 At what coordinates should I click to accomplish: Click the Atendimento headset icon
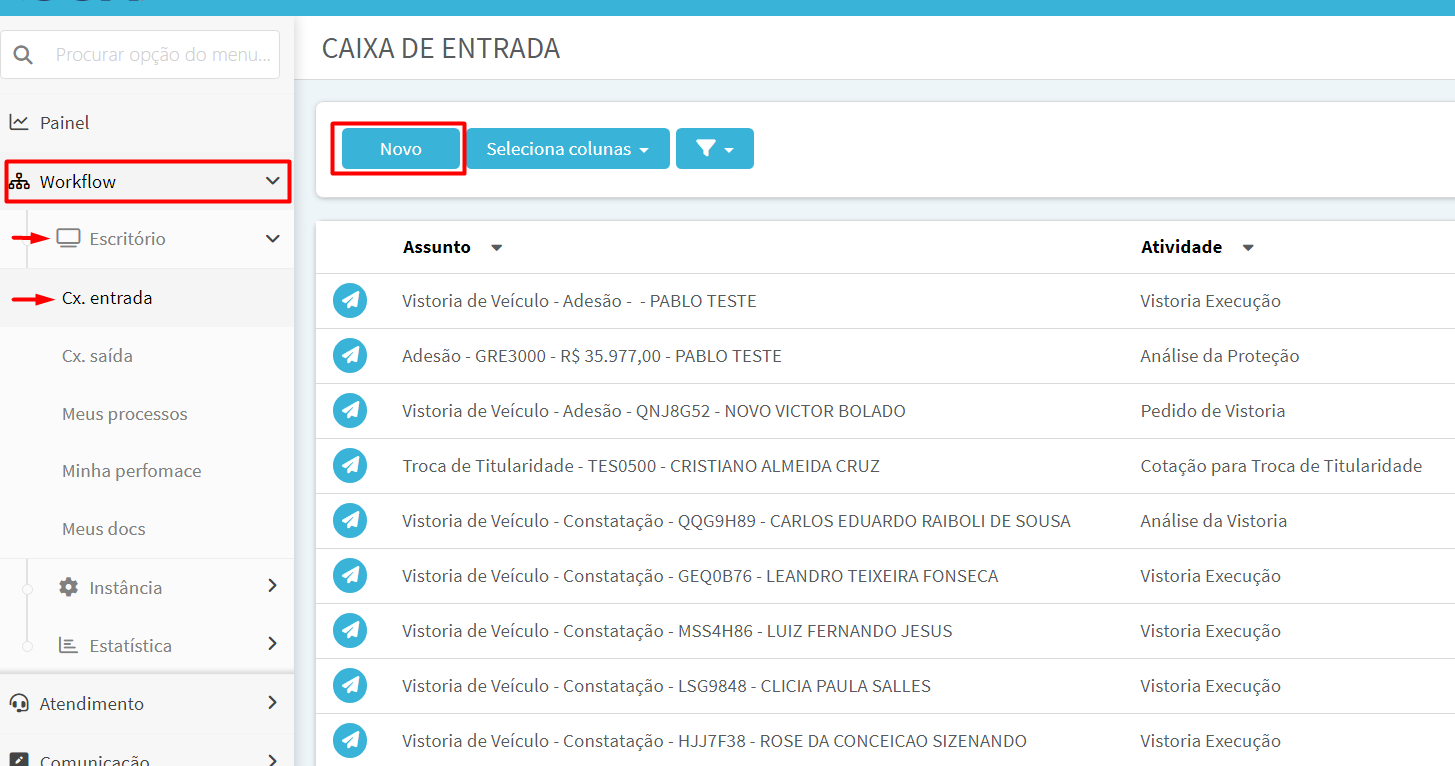pos(19,703)
